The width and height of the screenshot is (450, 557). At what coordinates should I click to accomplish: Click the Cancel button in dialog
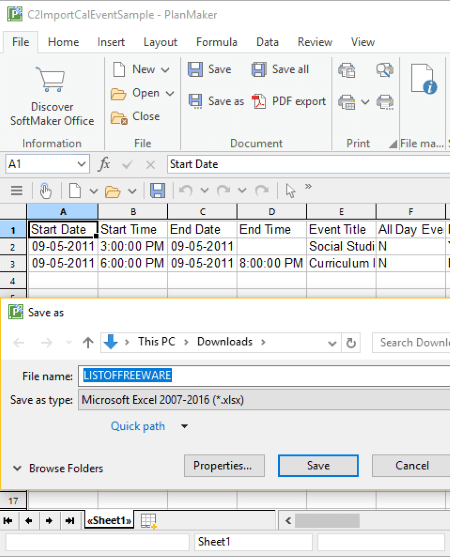pyautogui.click(x=412, y=465)
